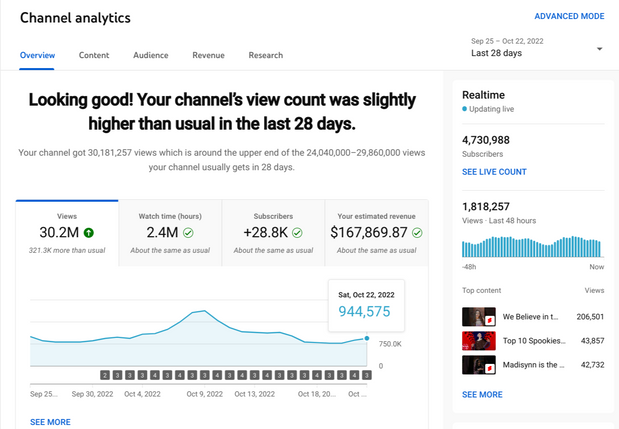The height and width of the screenshot is (429, 619).
Task: Click the green checkmark next to +28.8K subscribers
Action: 297,233
